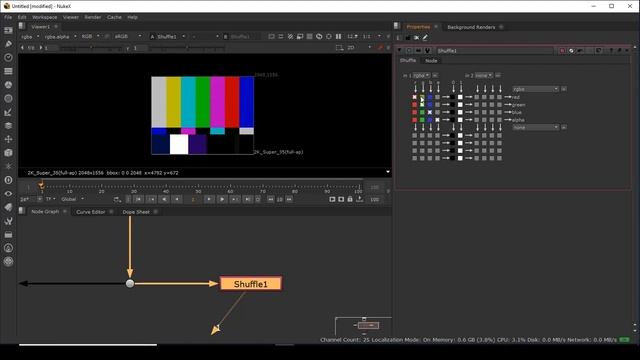
Task: Open the Global frame range dropdown
Action: 73,199
